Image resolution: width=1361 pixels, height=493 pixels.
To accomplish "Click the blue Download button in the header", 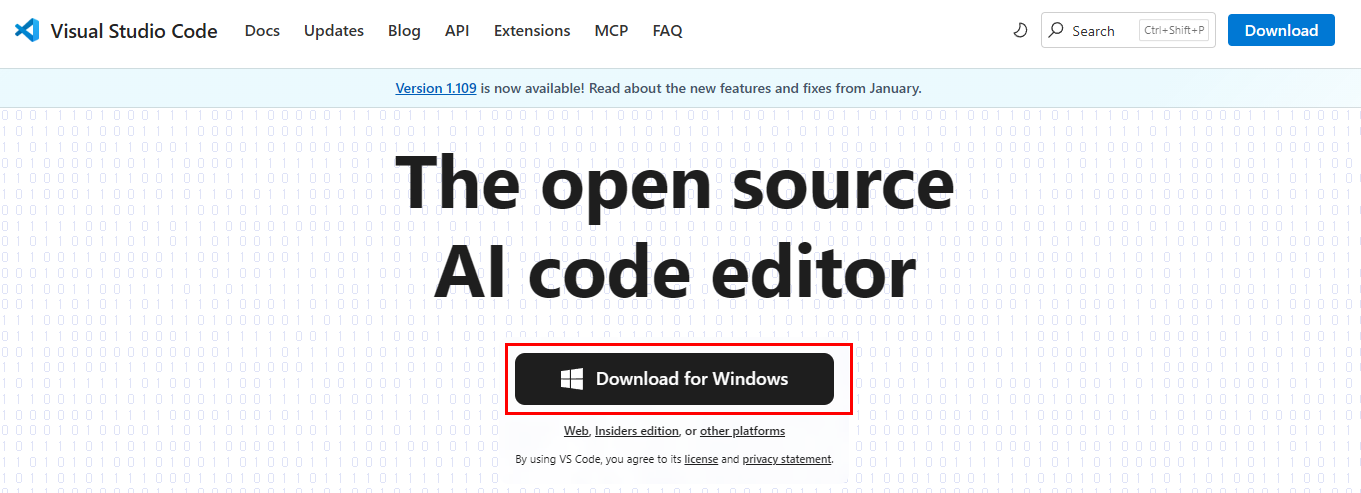I will tap(1281, 30).
